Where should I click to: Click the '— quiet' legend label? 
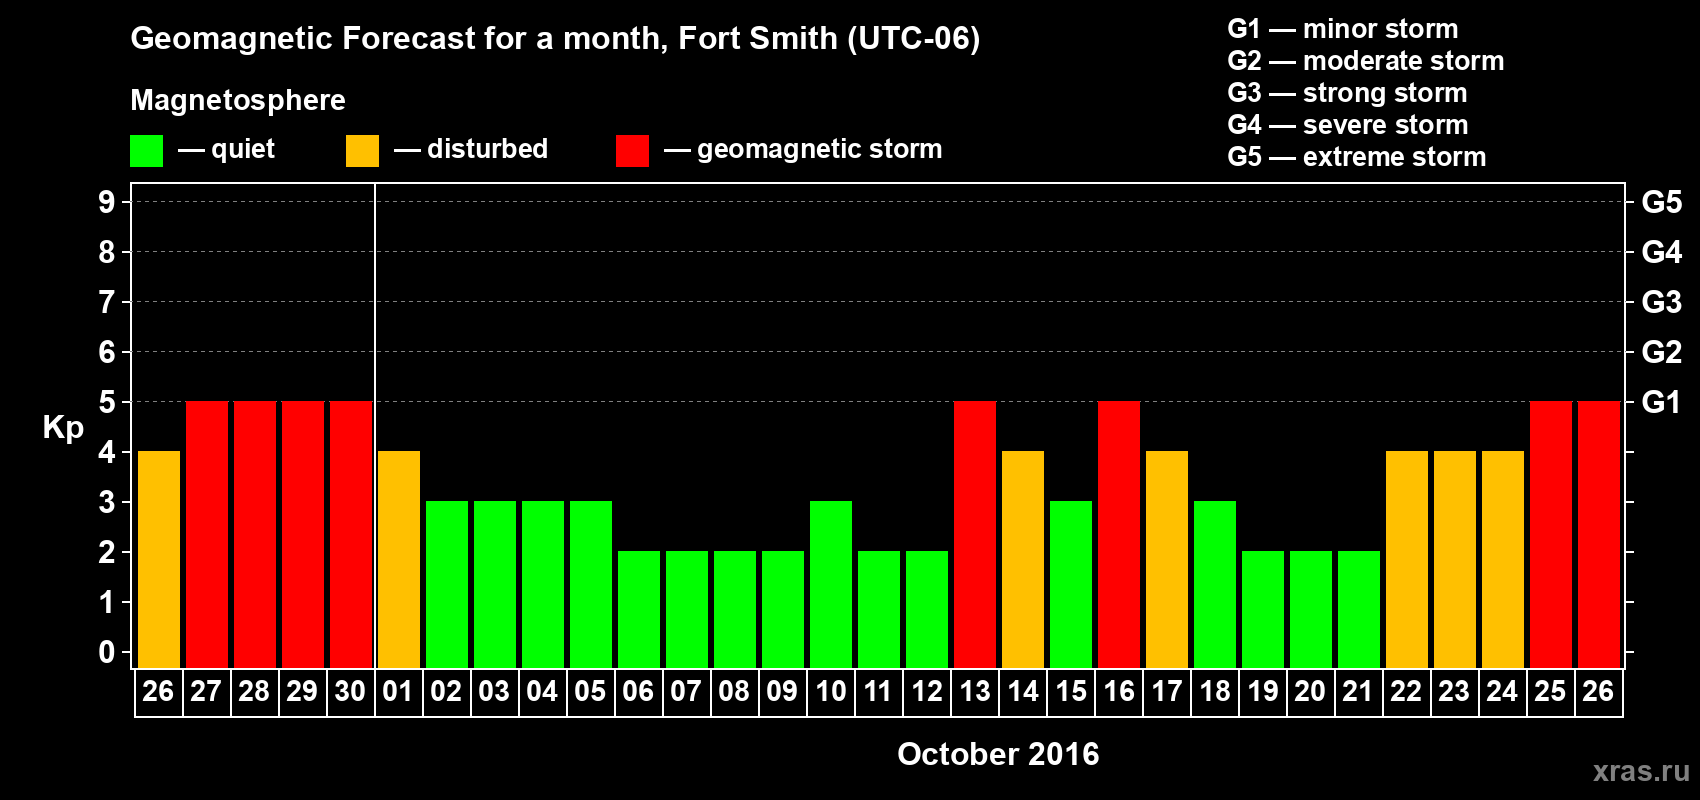point(226,149)
